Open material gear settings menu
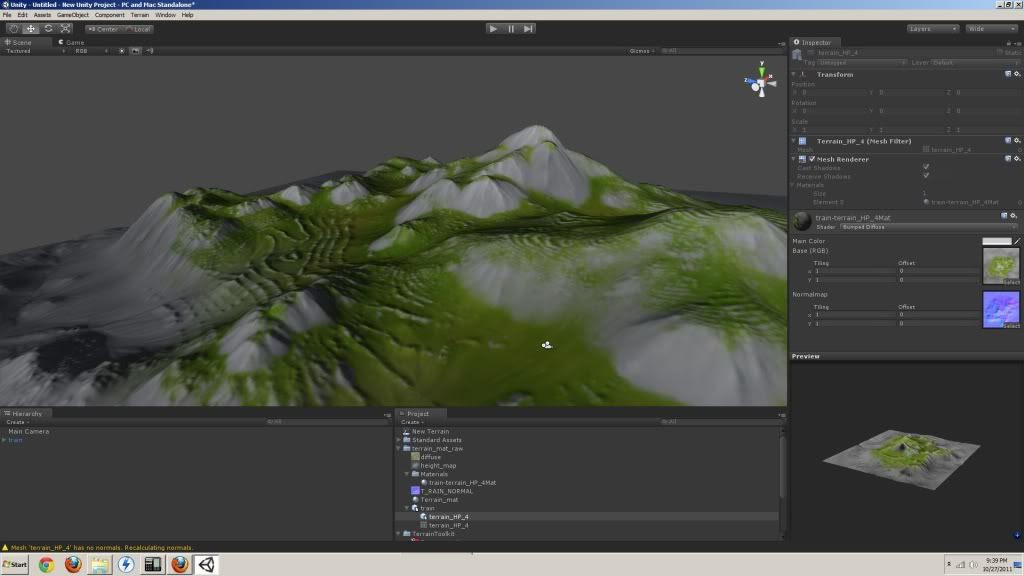This screenshot has width=1024, height=576. [1014, 216]
